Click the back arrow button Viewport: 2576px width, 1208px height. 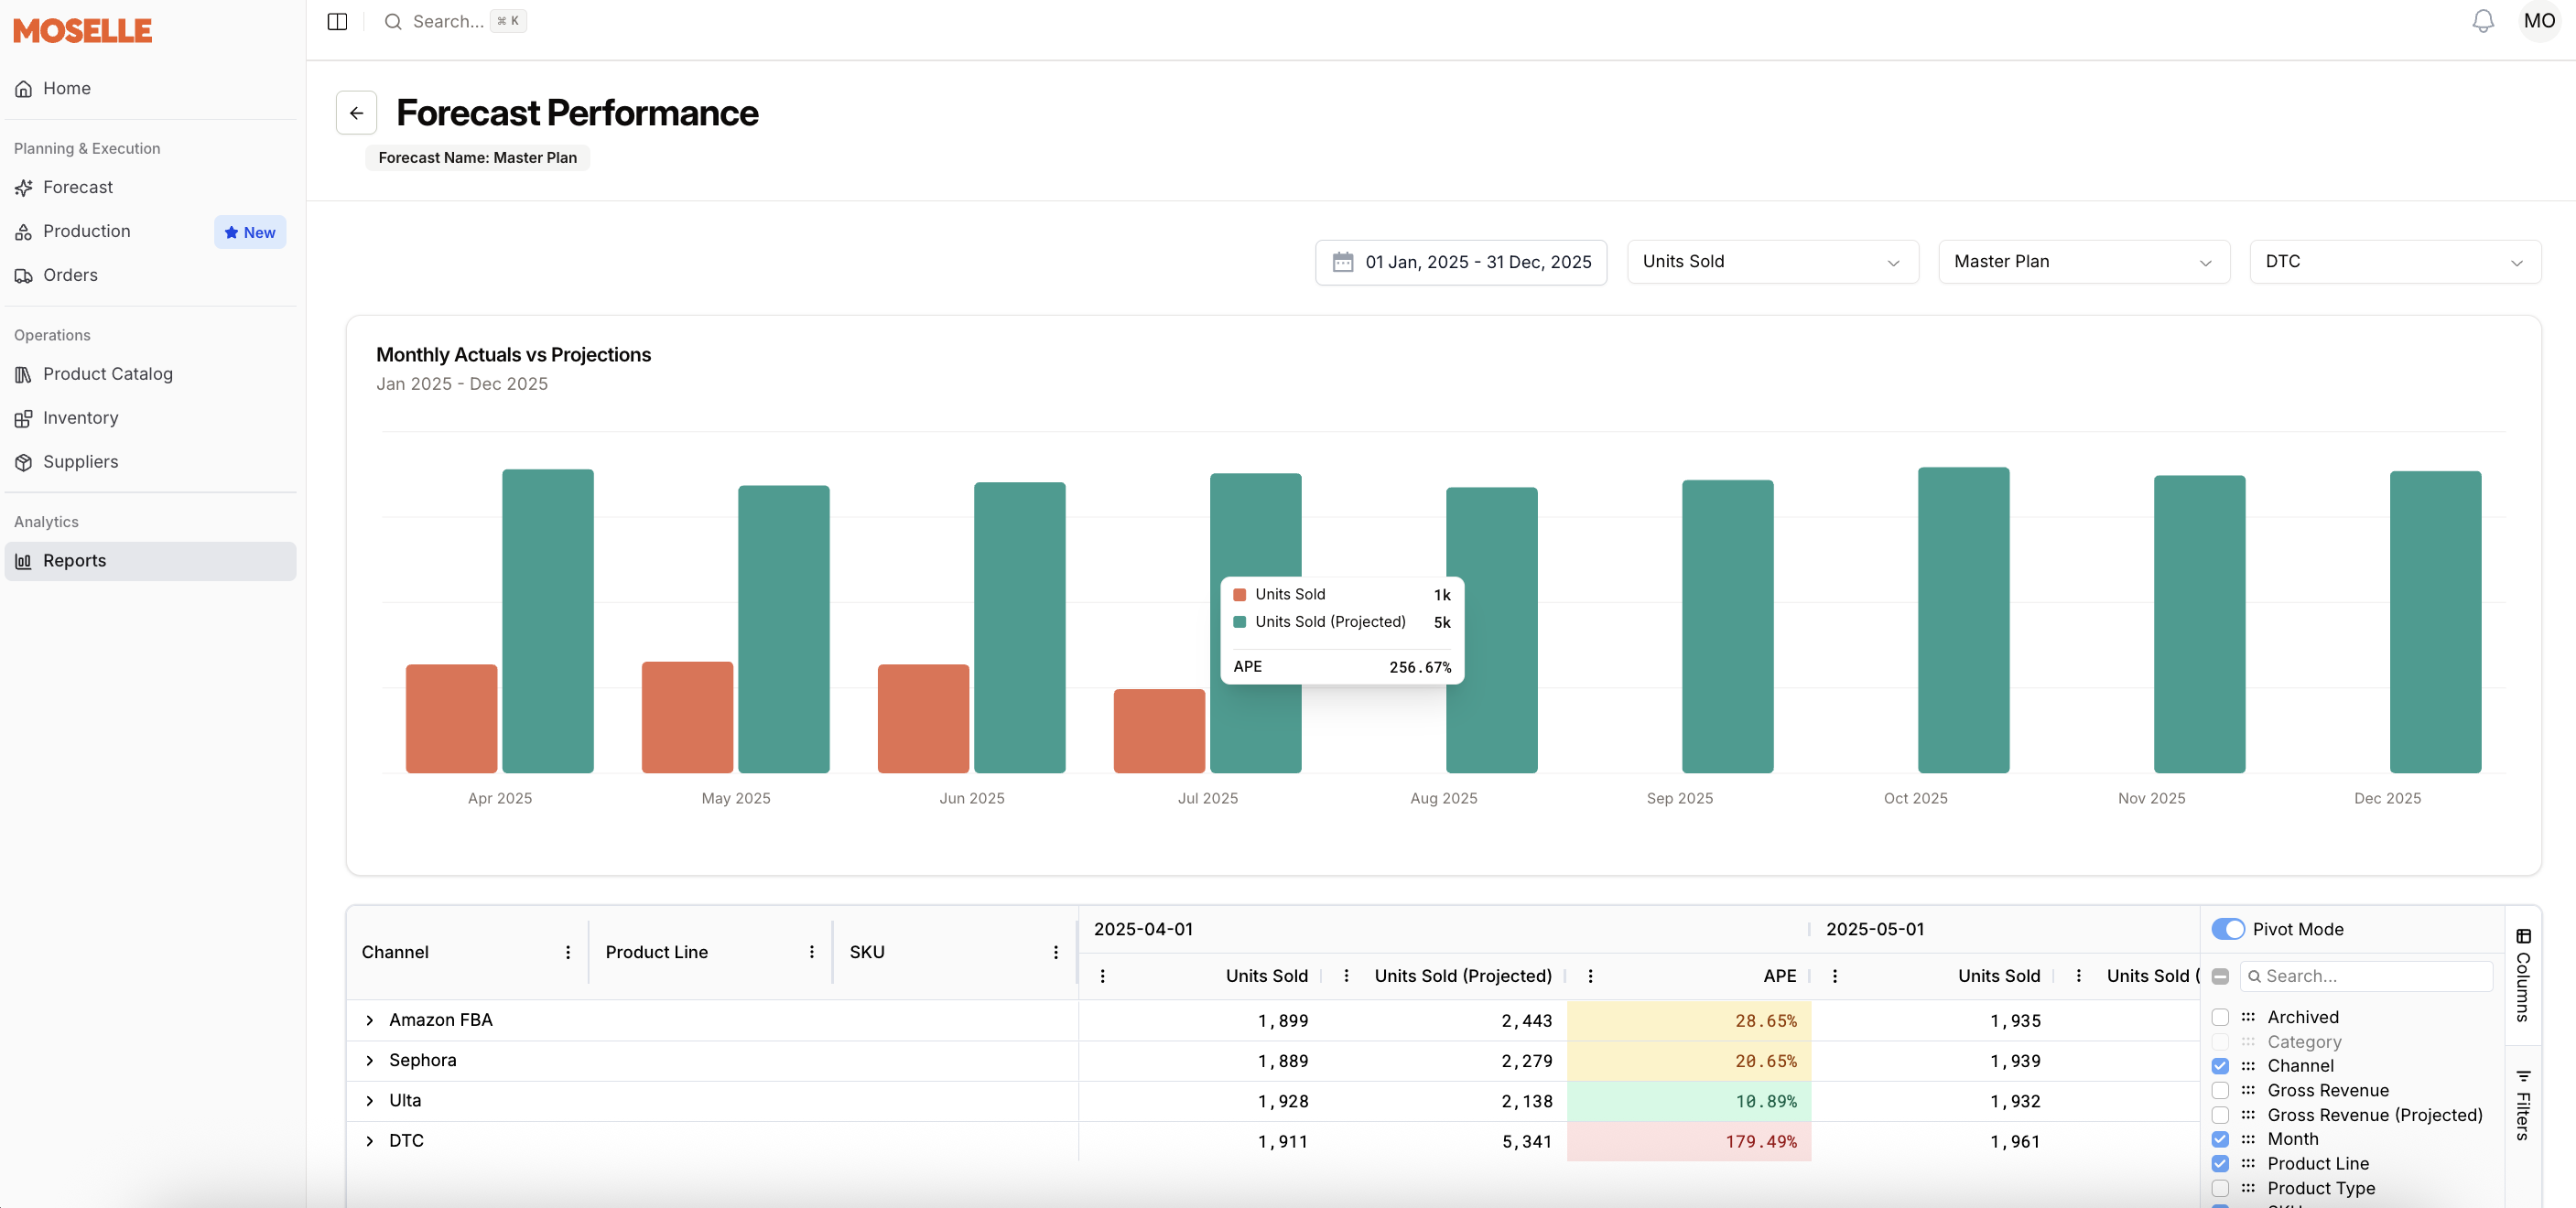click(356, 113)
